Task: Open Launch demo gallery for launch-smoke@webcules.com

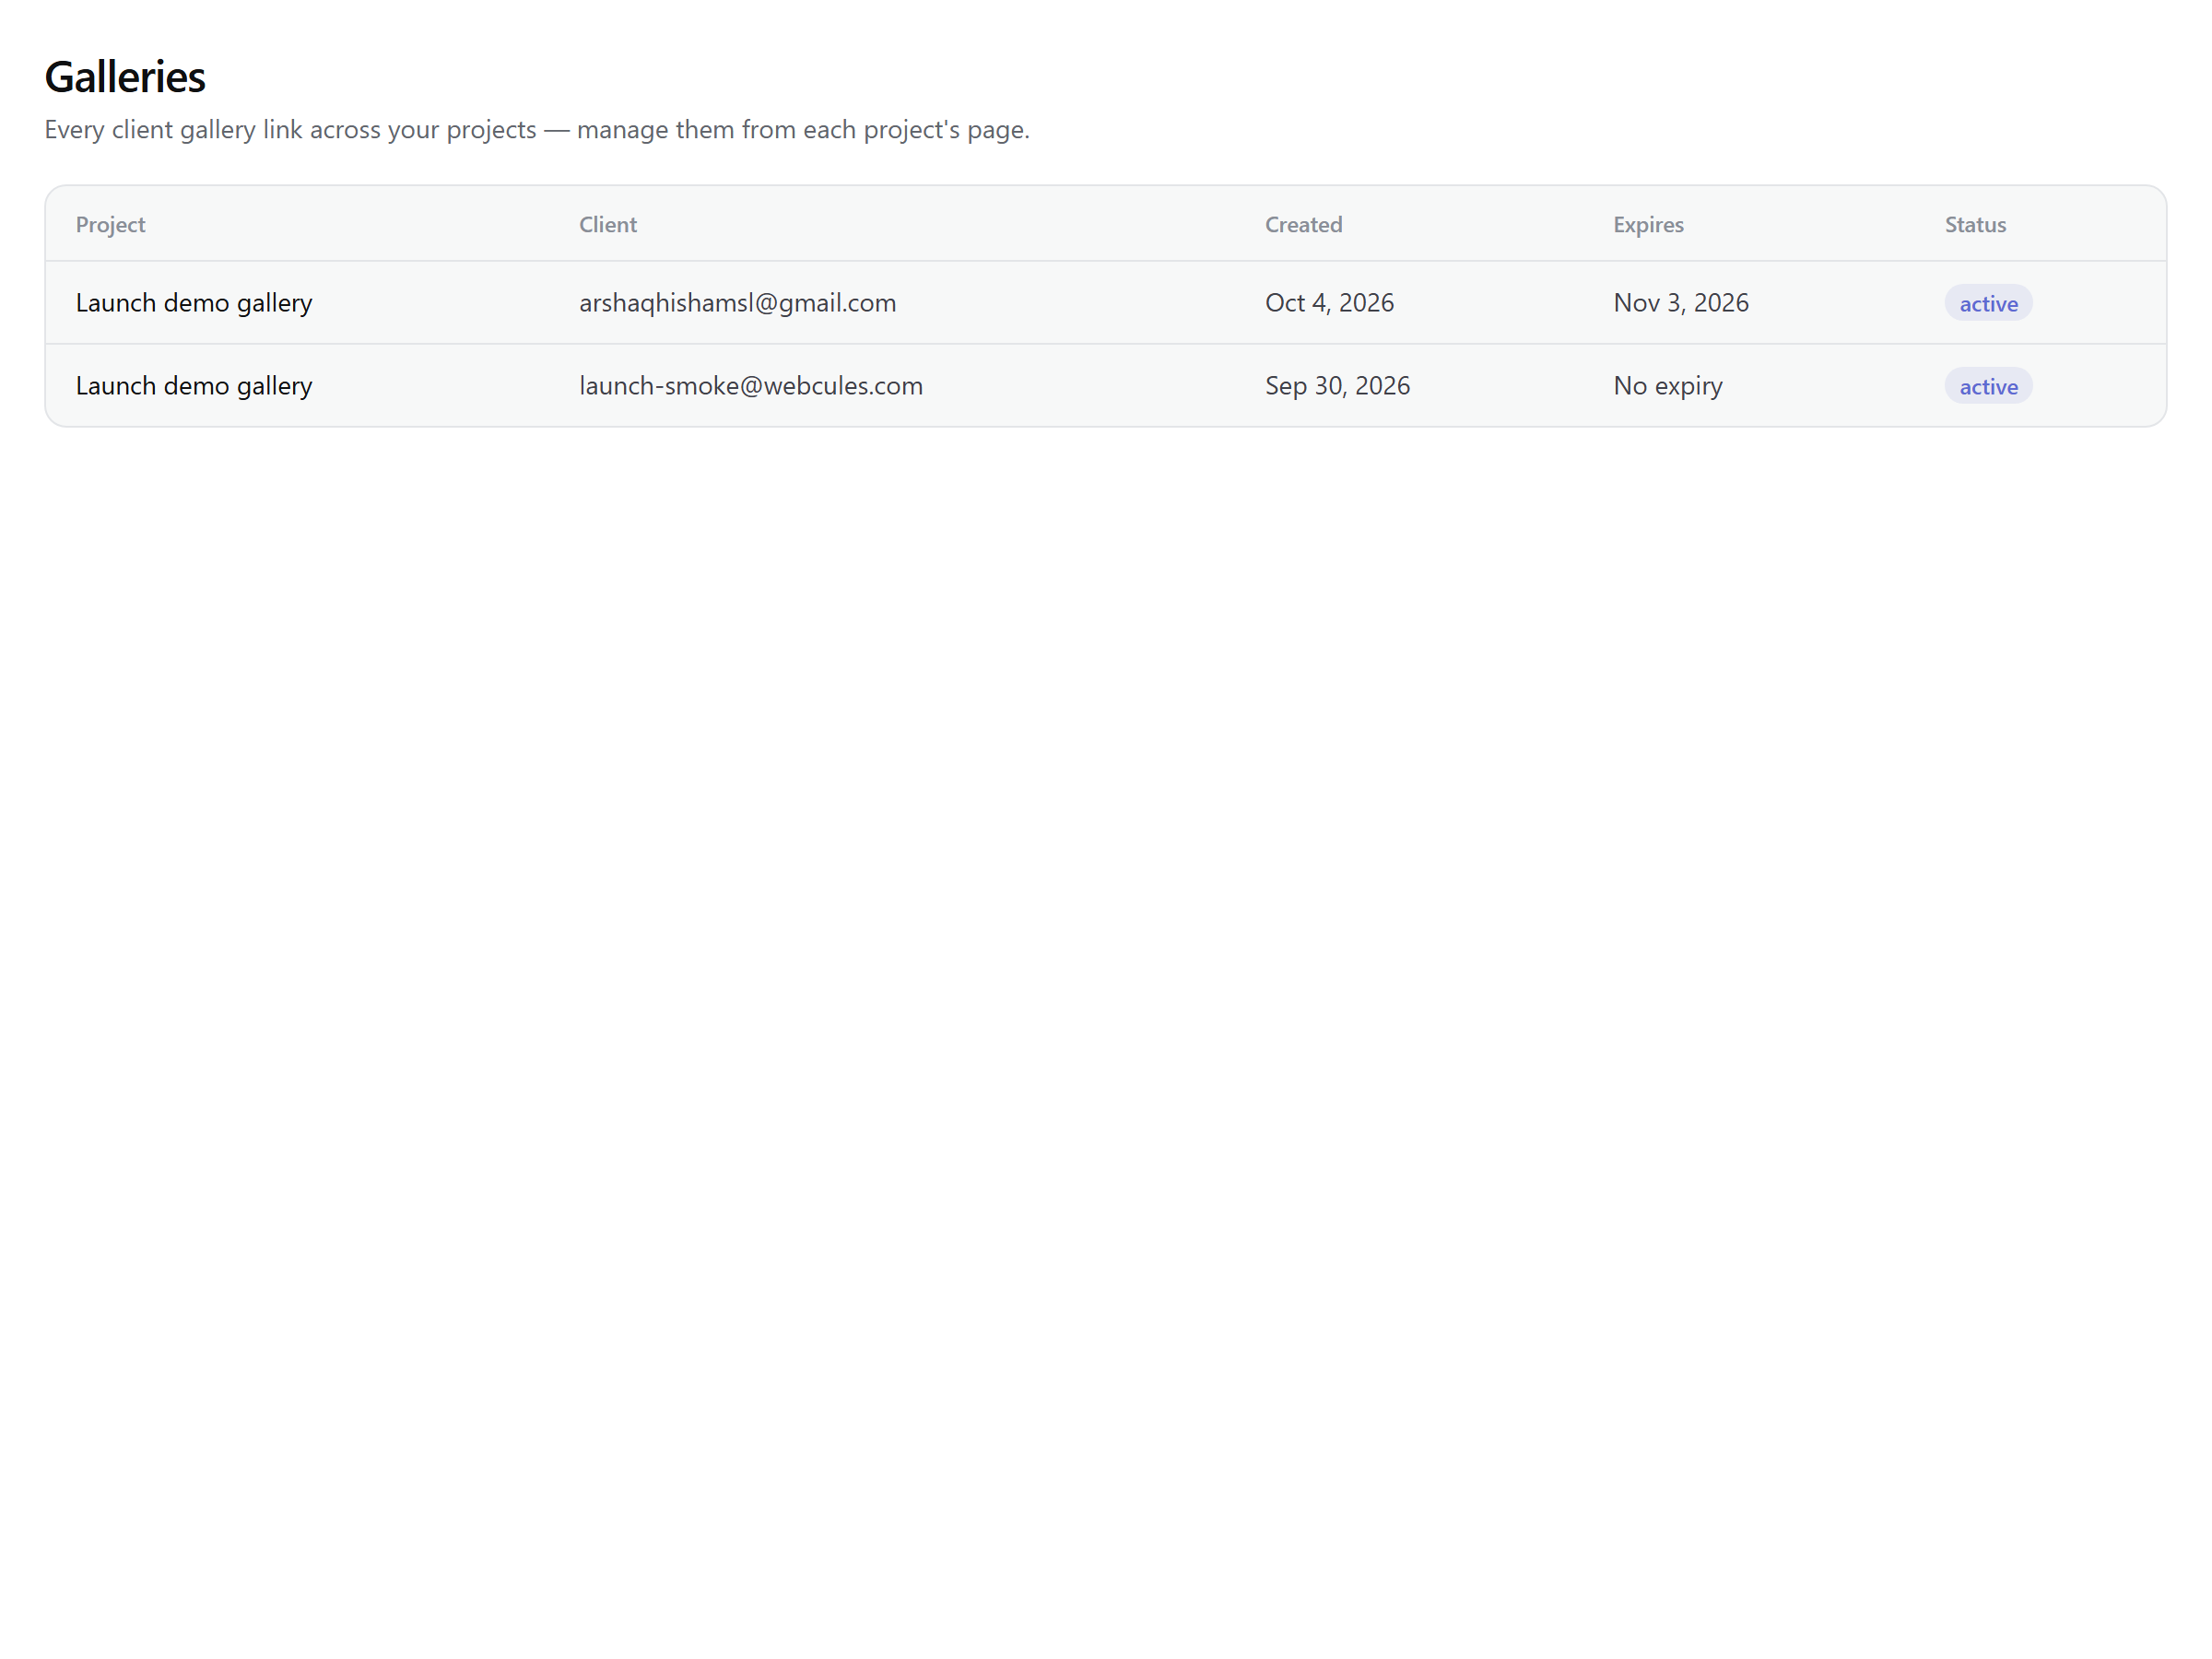Action: [194, 385]
